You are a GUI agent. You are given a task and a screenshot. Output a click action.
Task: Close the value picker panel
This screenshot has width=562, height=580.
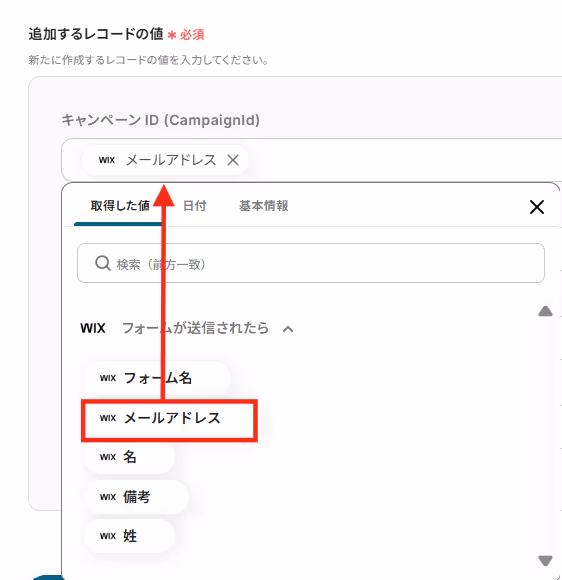536,207
